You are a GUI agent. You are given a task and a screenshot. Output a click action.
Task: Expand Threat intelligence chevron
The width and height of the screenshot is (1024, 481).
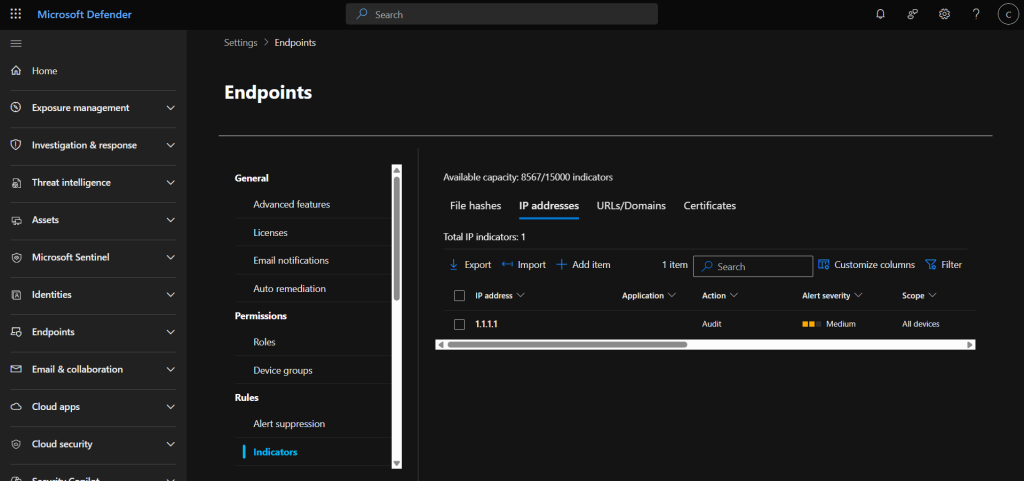(x=170, y=183)
